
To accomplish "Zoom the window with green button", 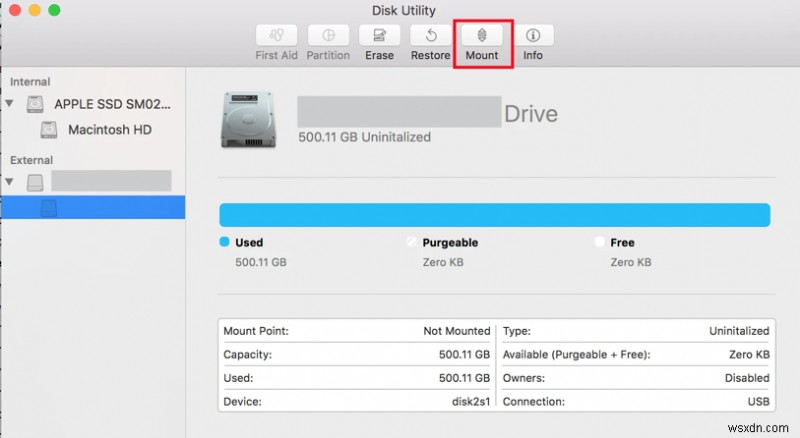I will pos(54,10).
